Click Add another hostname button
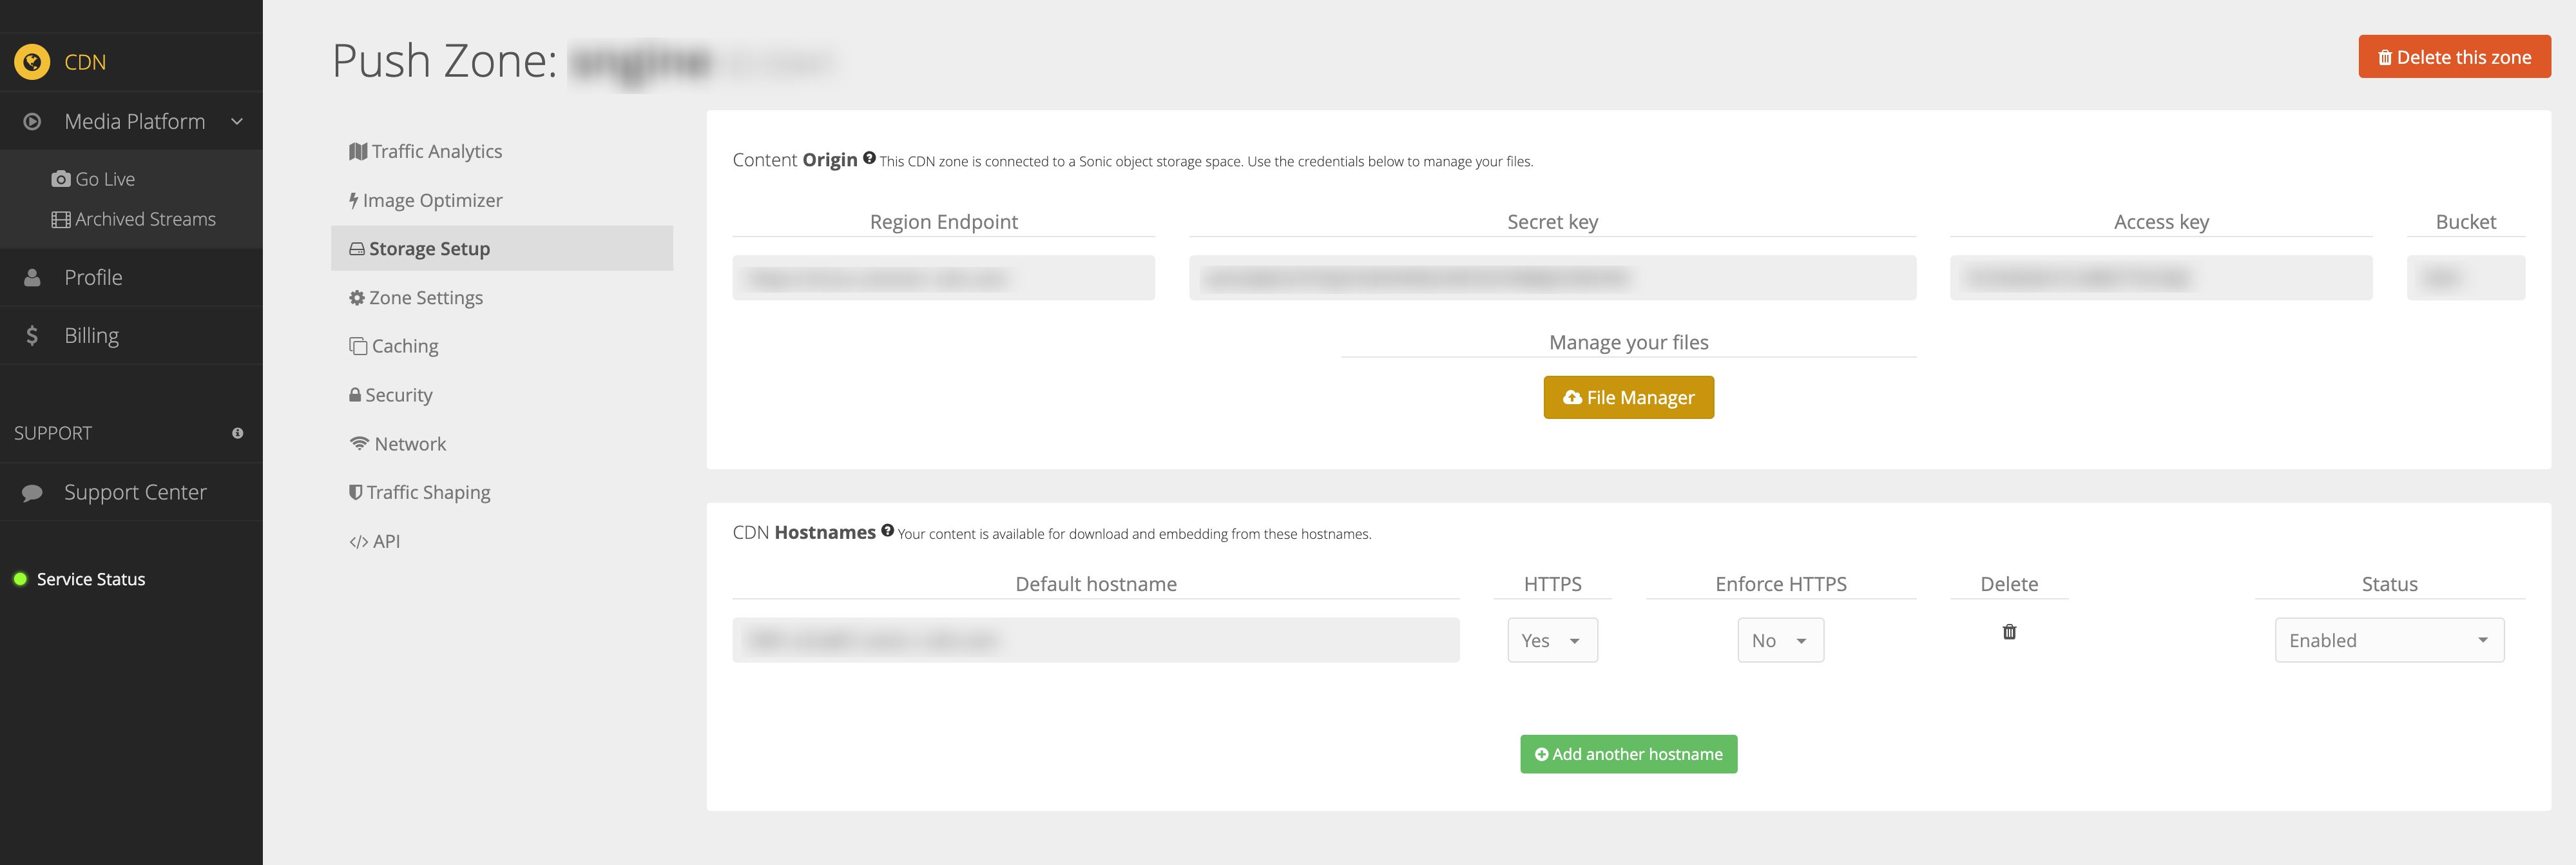 pos(1628,754)
